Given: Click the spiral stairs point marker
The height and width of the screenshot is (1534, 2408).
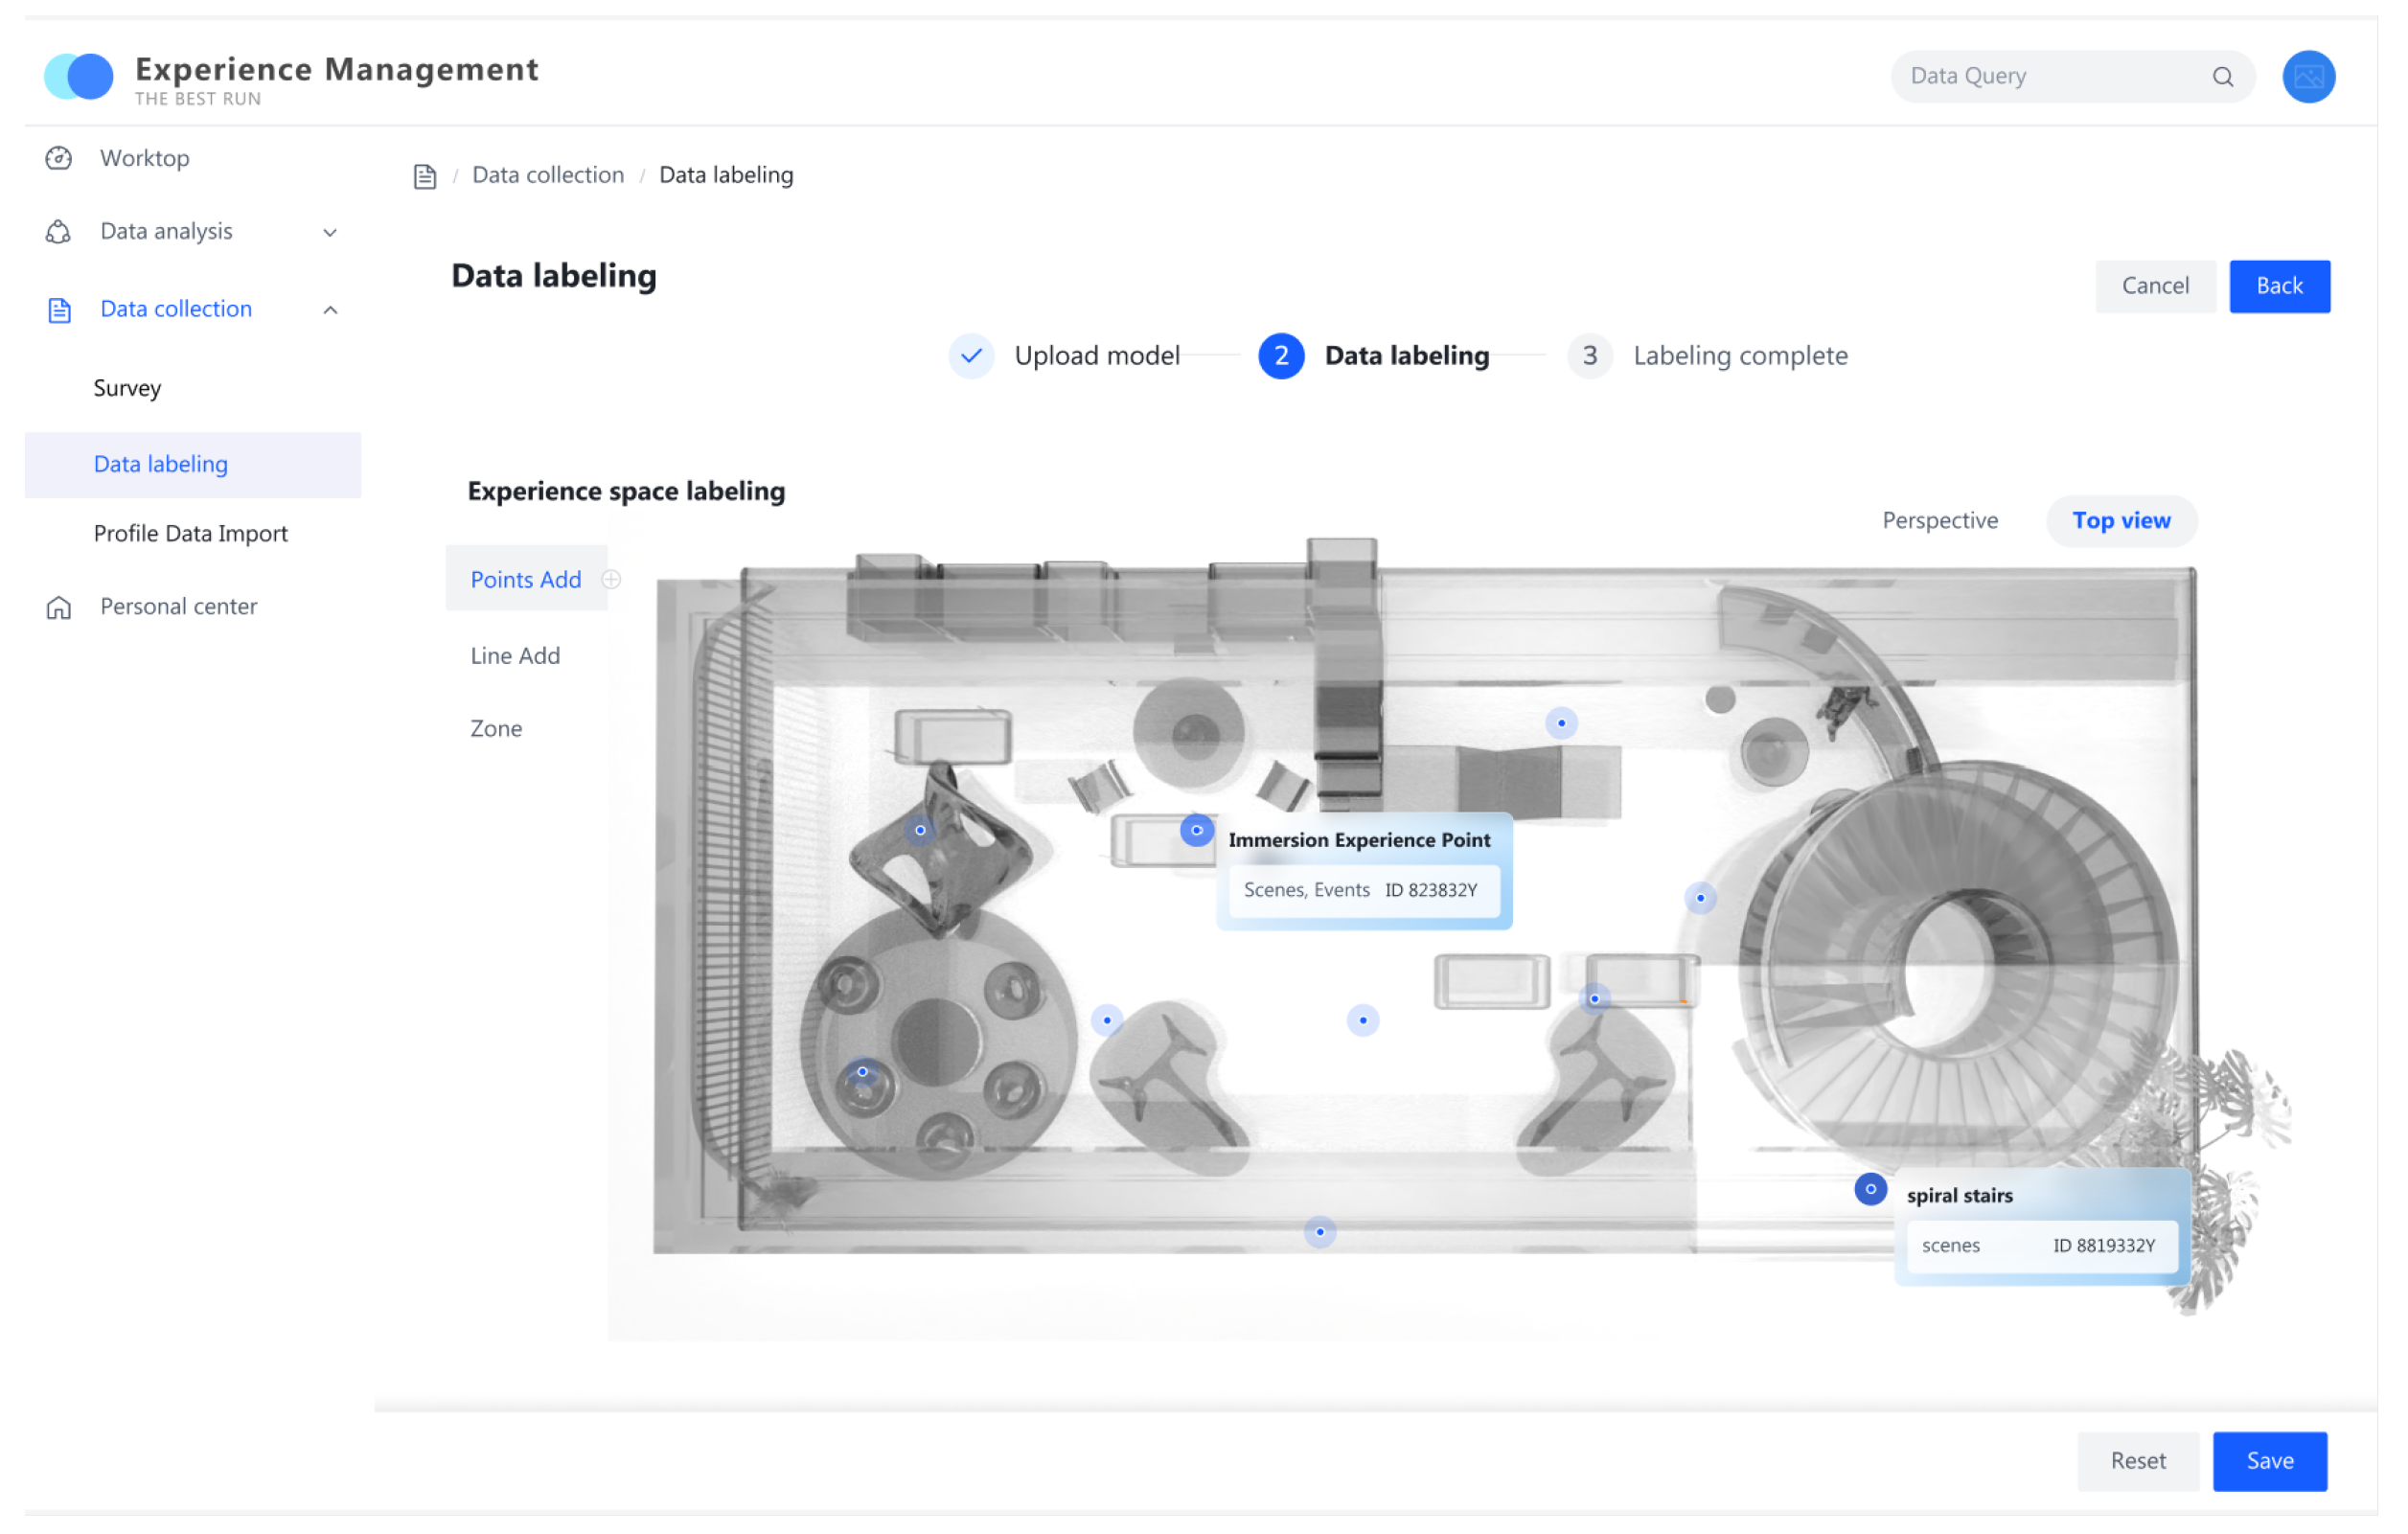Looking at the screenshot, I should 1870,1189.
